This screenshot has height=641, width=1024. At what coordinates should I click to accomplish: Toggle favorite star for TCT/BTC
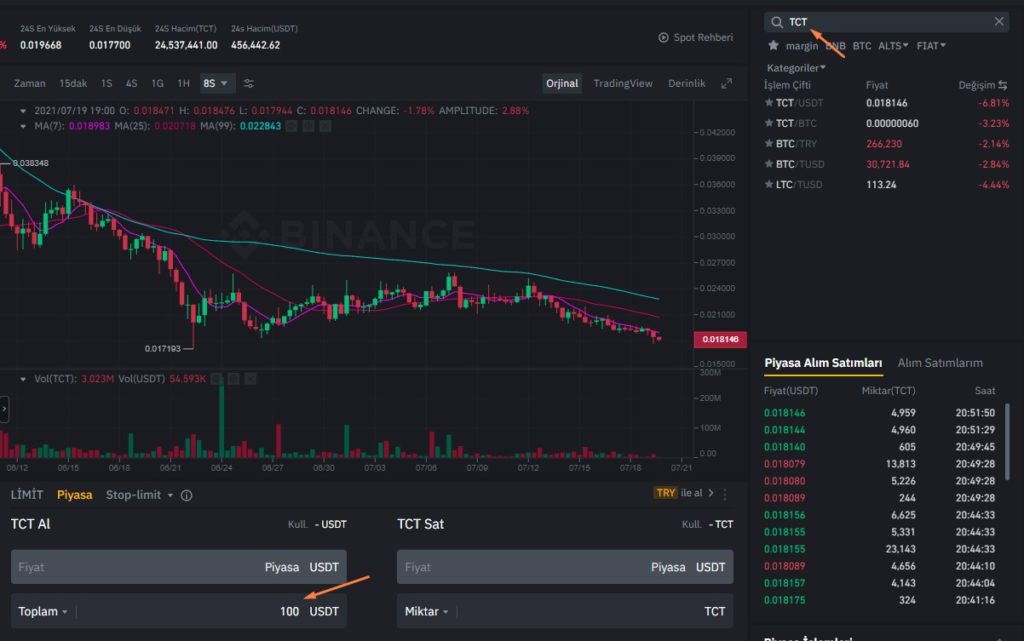(x=769, y=123)
